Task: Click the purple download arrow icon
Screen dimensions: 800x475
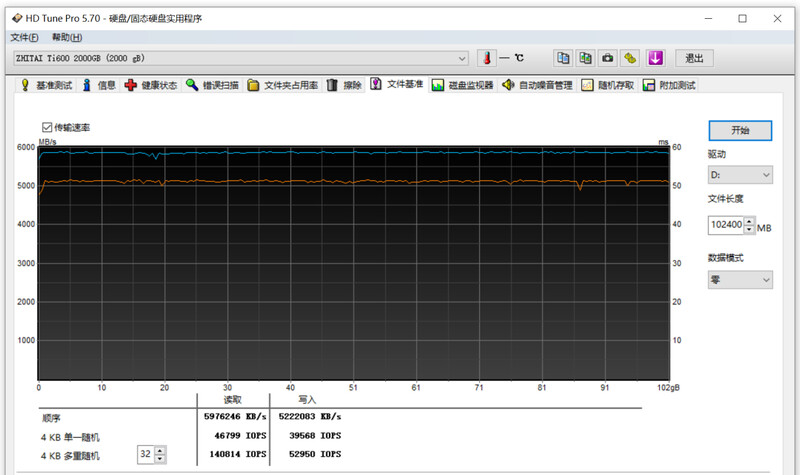Action: click(x=656, y=58)
